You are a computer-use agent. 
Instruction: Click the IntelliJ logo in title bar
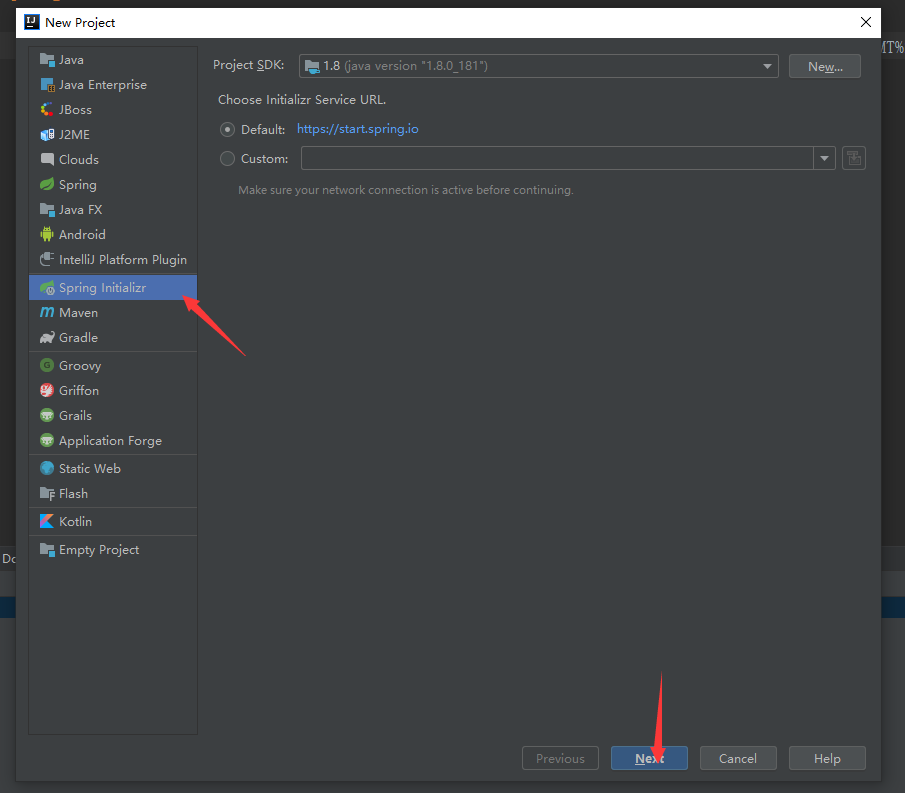[31, 23]
